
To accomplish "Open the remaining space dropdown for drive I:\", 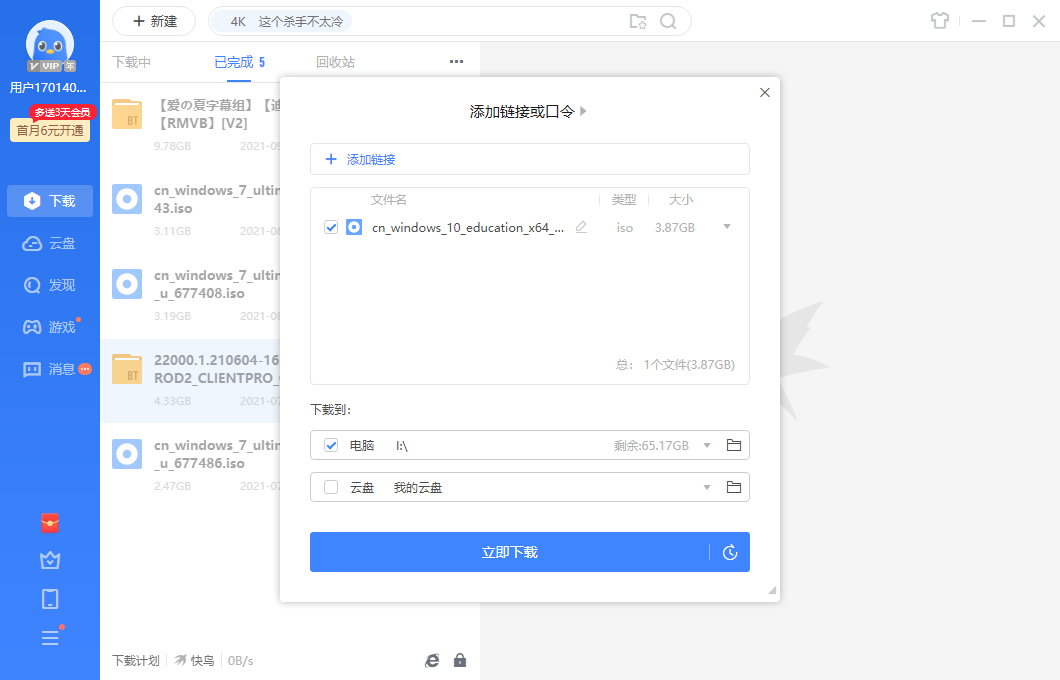I will [x=707, y=445].
